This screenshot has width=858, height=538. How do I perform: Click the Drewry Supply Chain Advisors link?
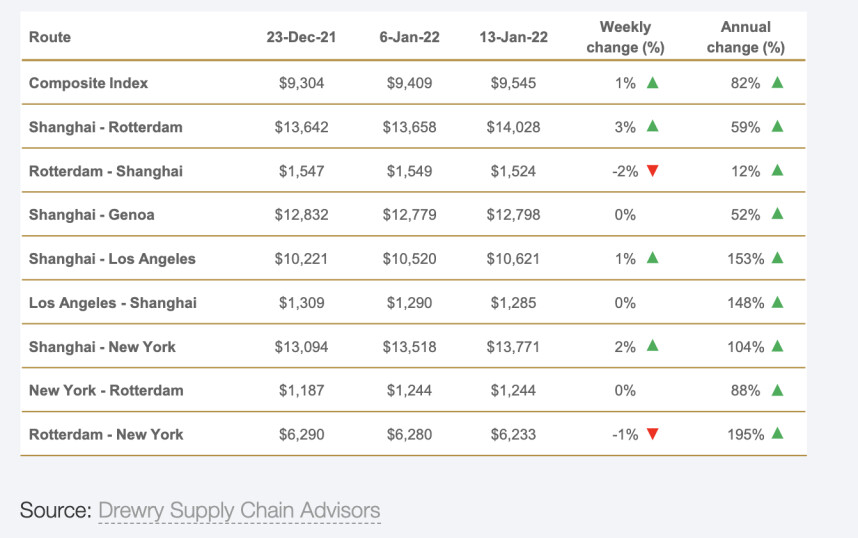click(x=239, y=511)
